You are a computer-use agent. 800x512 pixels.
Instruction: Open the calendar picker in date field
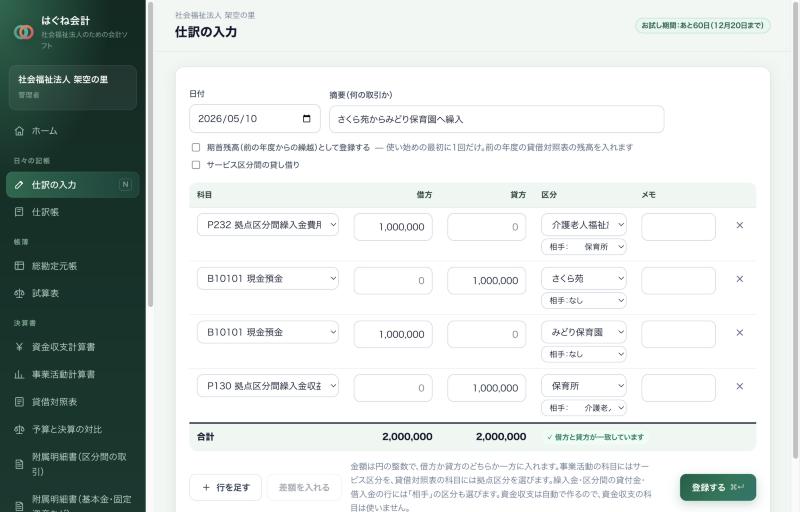[306, 119]
